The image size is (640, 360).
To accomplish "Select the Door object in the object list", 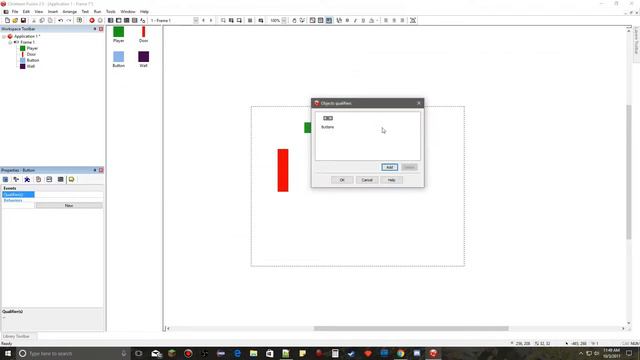I will click(143, 35).
